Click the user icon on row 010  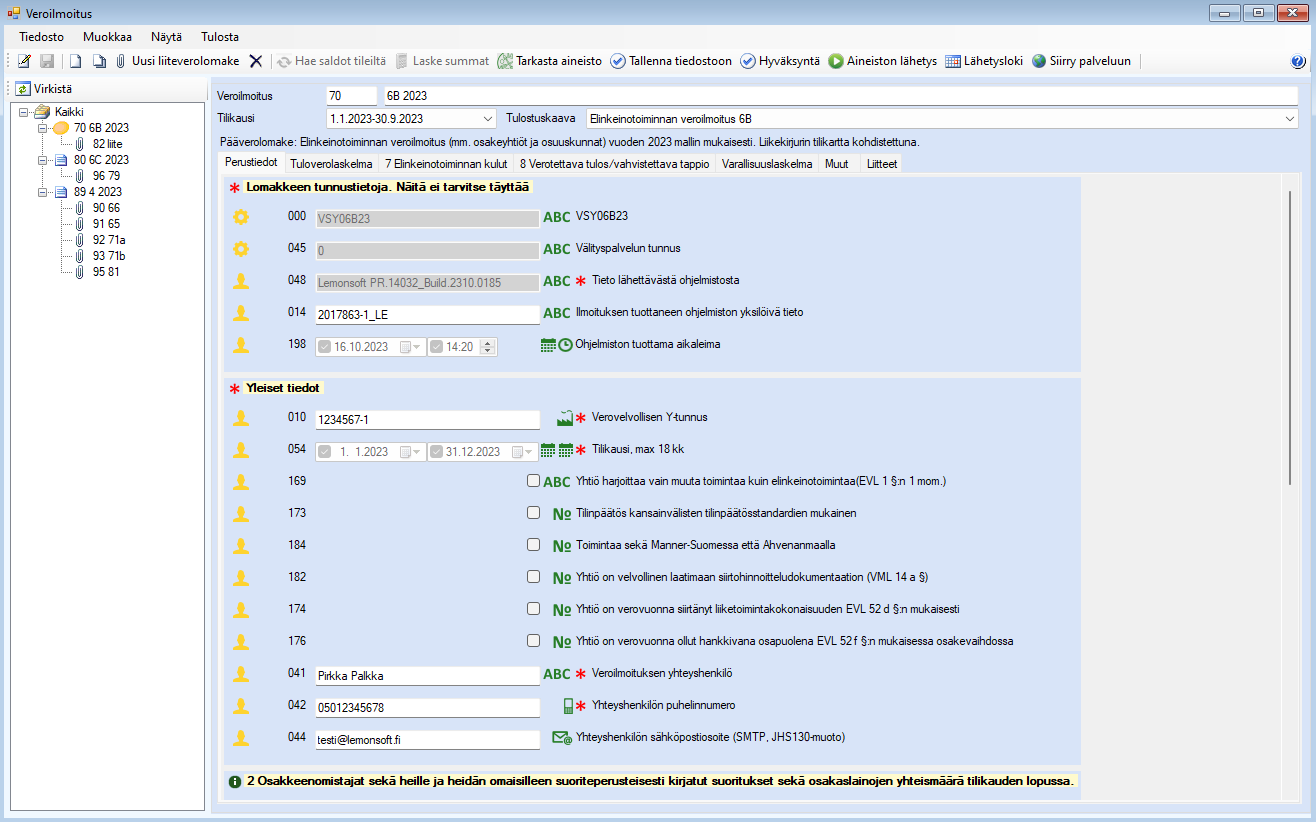tap(240, 418)
